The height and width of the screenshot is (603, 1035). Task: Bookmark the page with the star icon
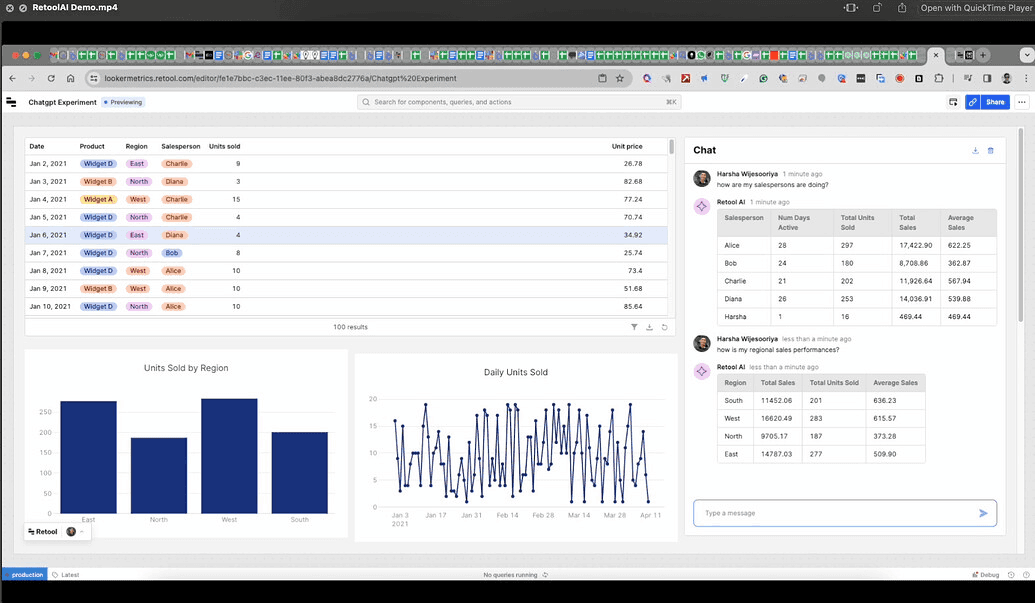[x=620, y=79]
